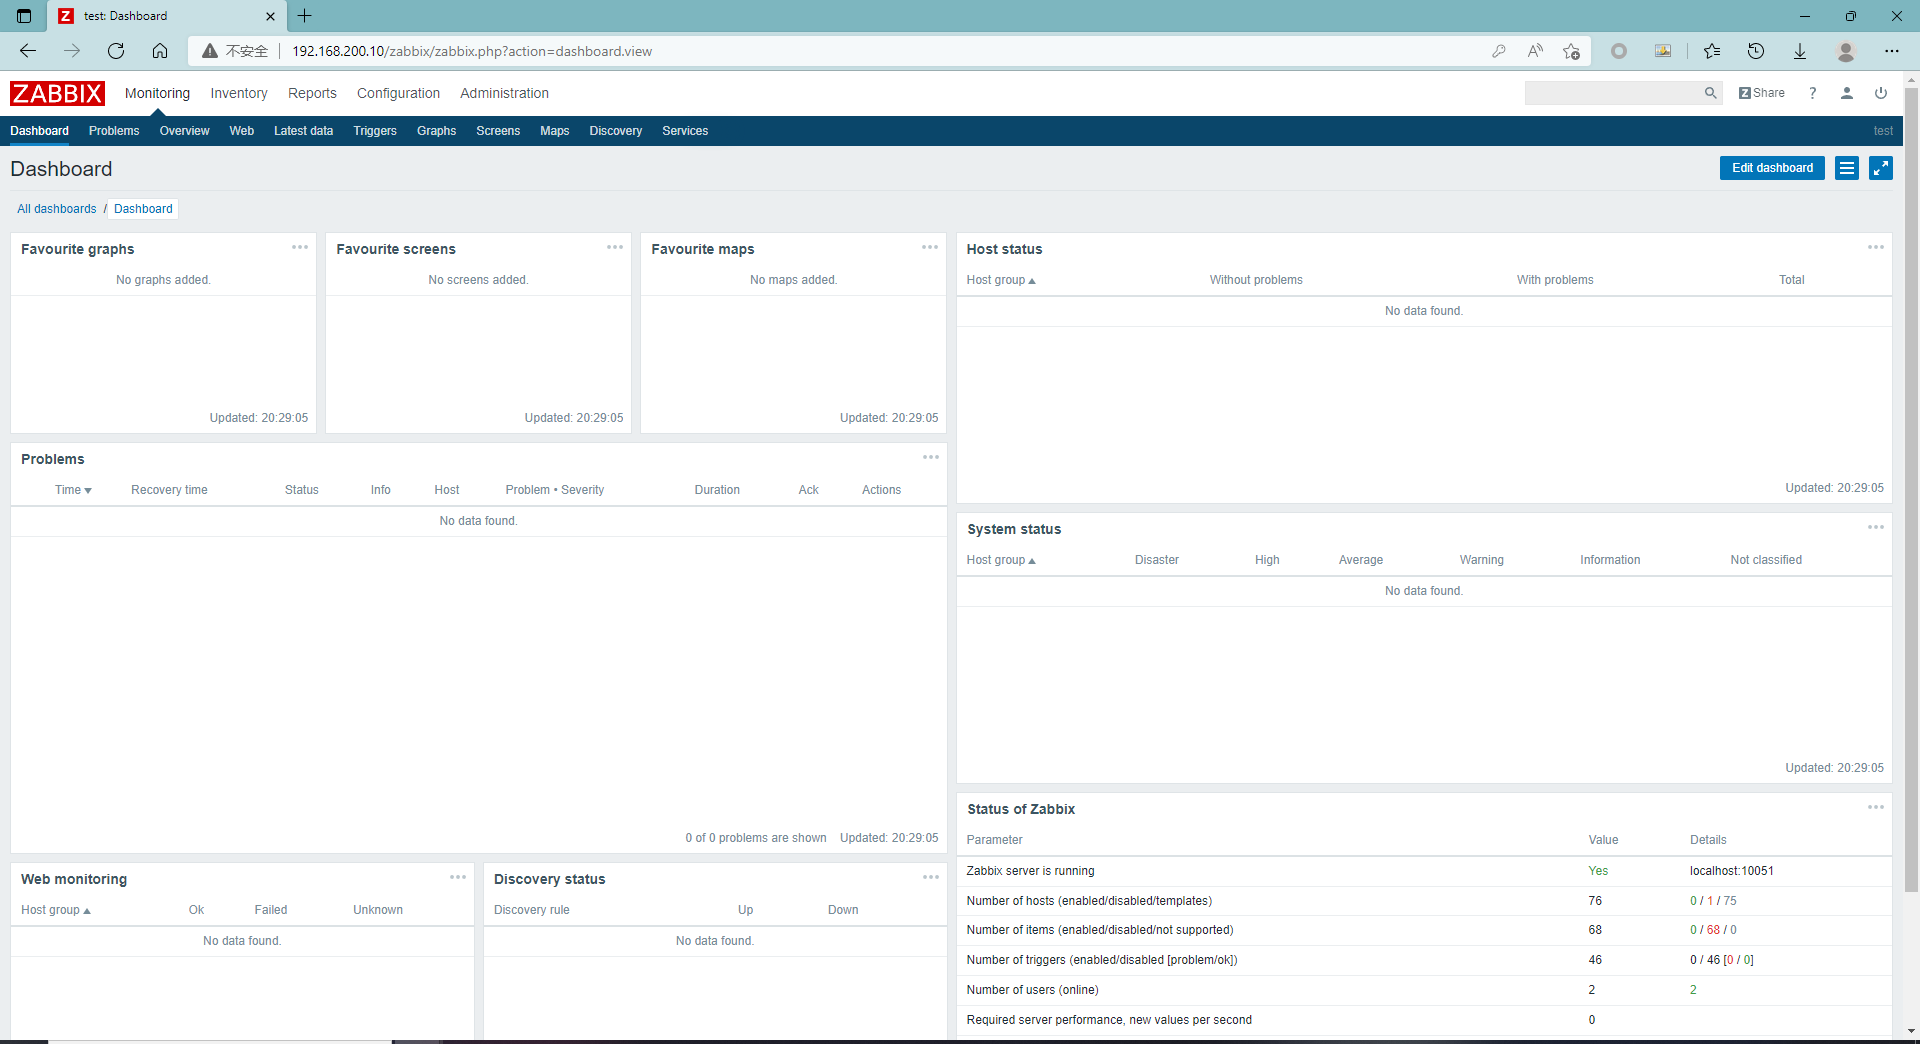This screenshot has height=1044, width=1920.
Task: Click the not secure warning icon
Action: pyautogui.click(x=210, y=51)
